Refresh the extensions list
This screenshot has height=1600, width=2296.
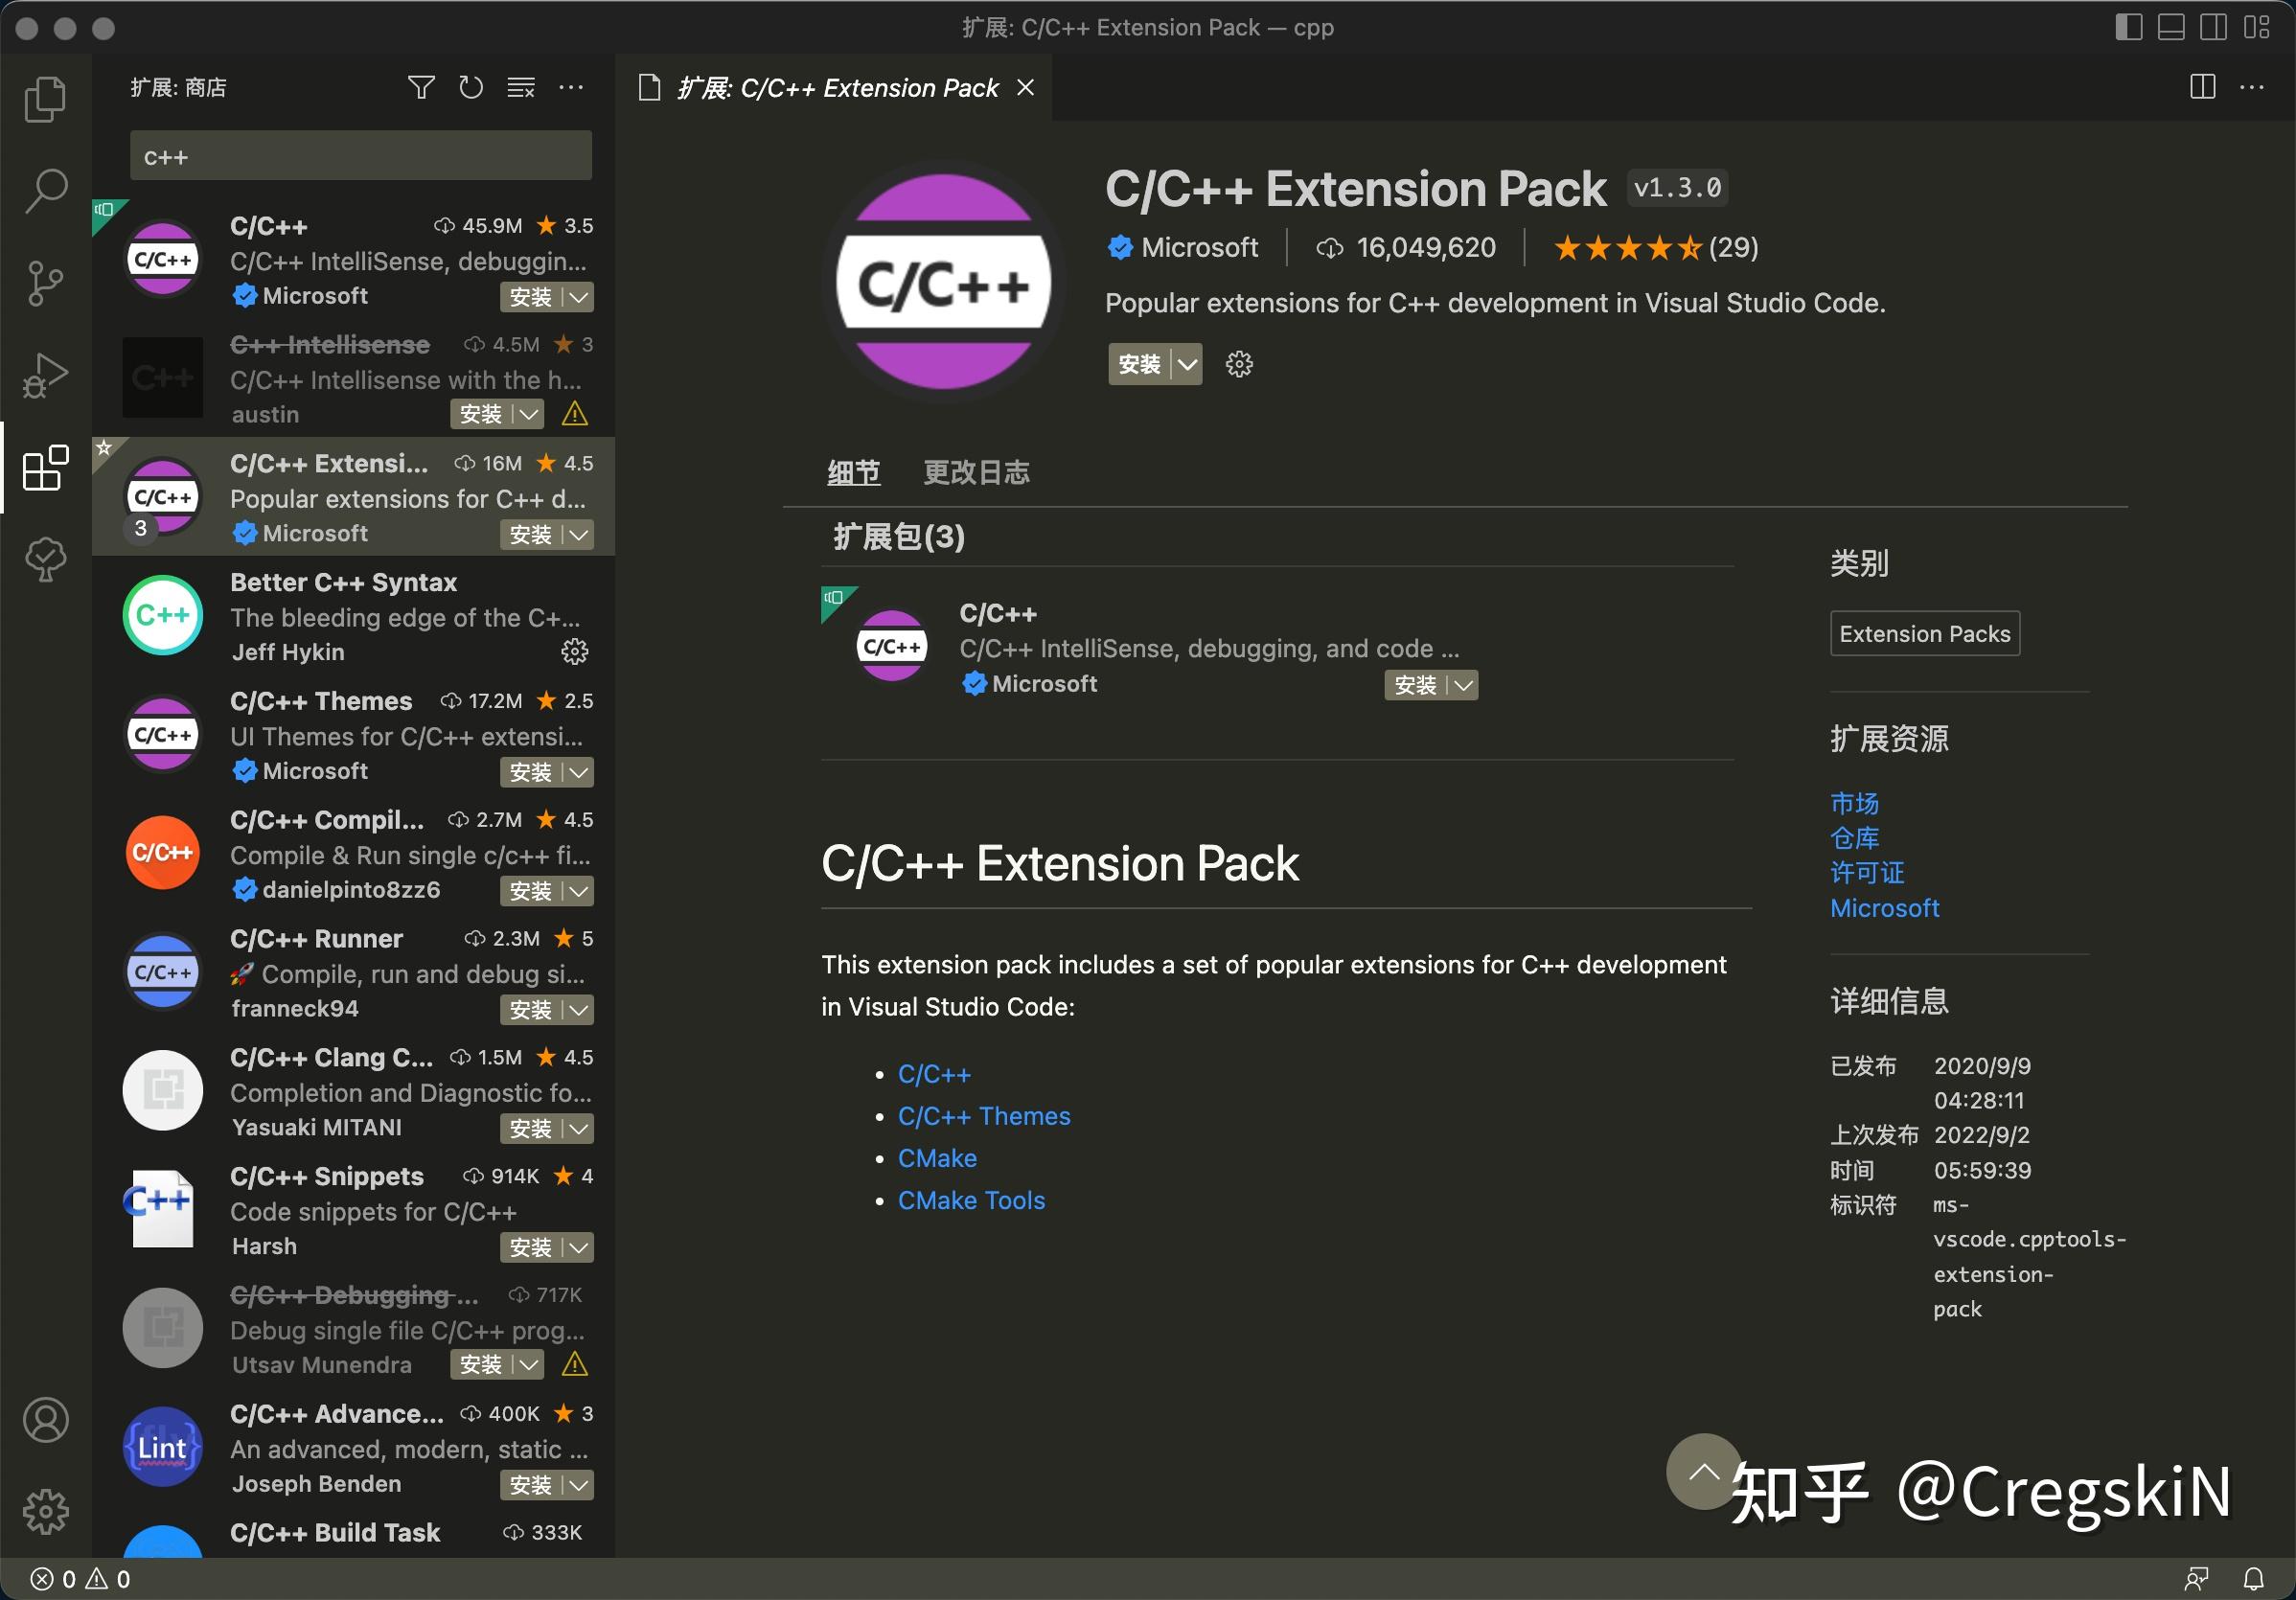(470, 87)
